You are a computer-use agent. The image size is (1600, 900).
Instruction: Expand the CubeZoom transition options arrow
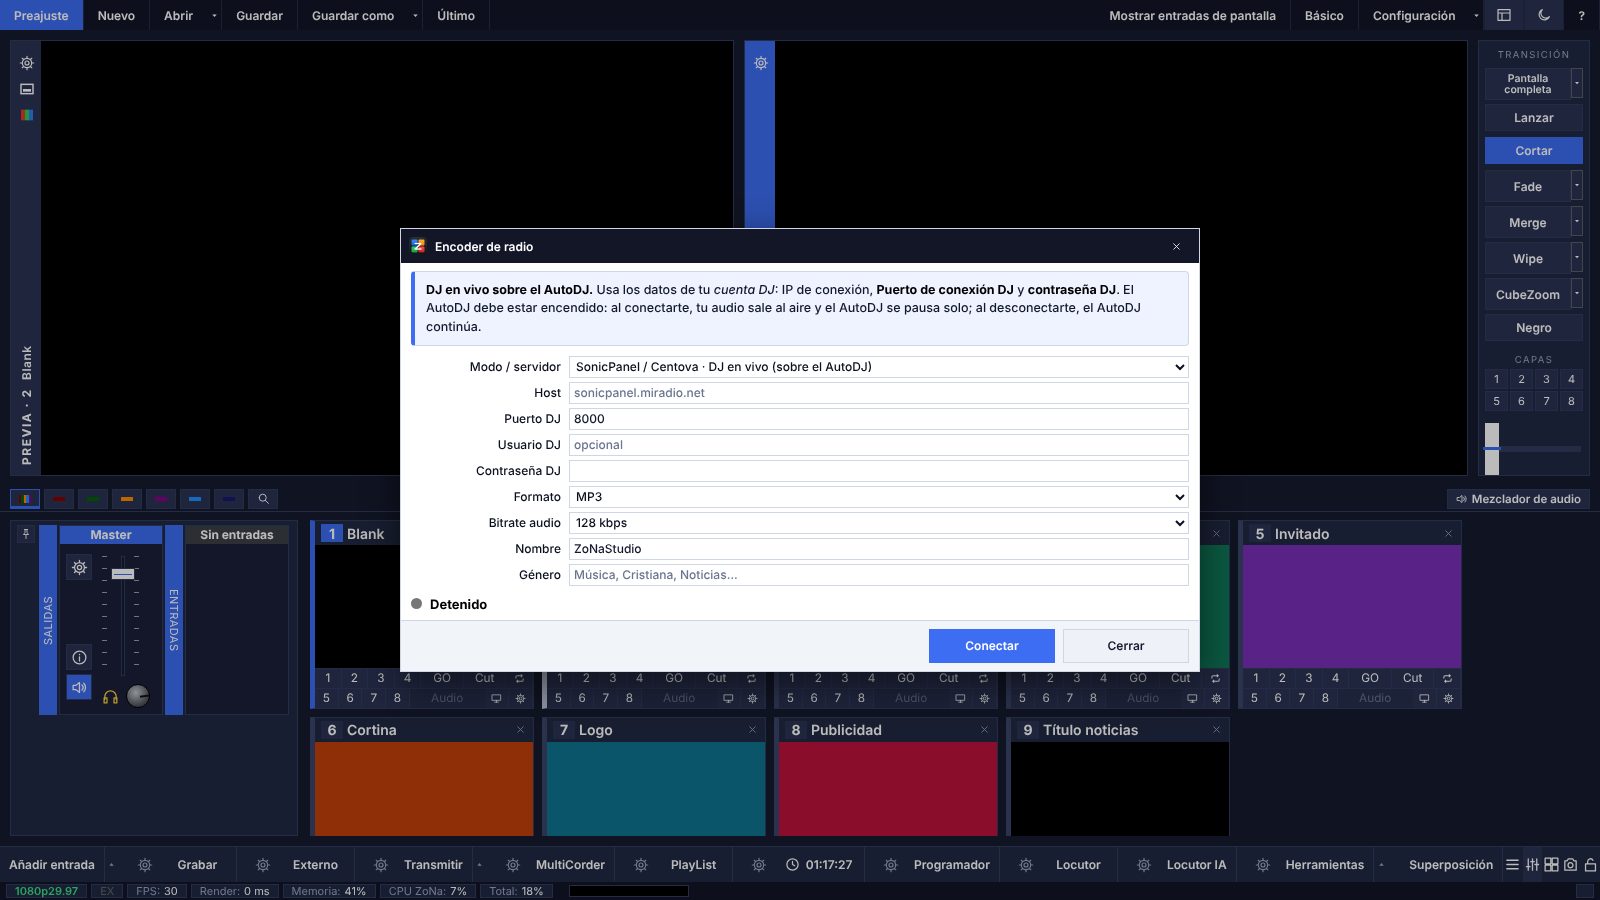click(x=1577, y=294)
